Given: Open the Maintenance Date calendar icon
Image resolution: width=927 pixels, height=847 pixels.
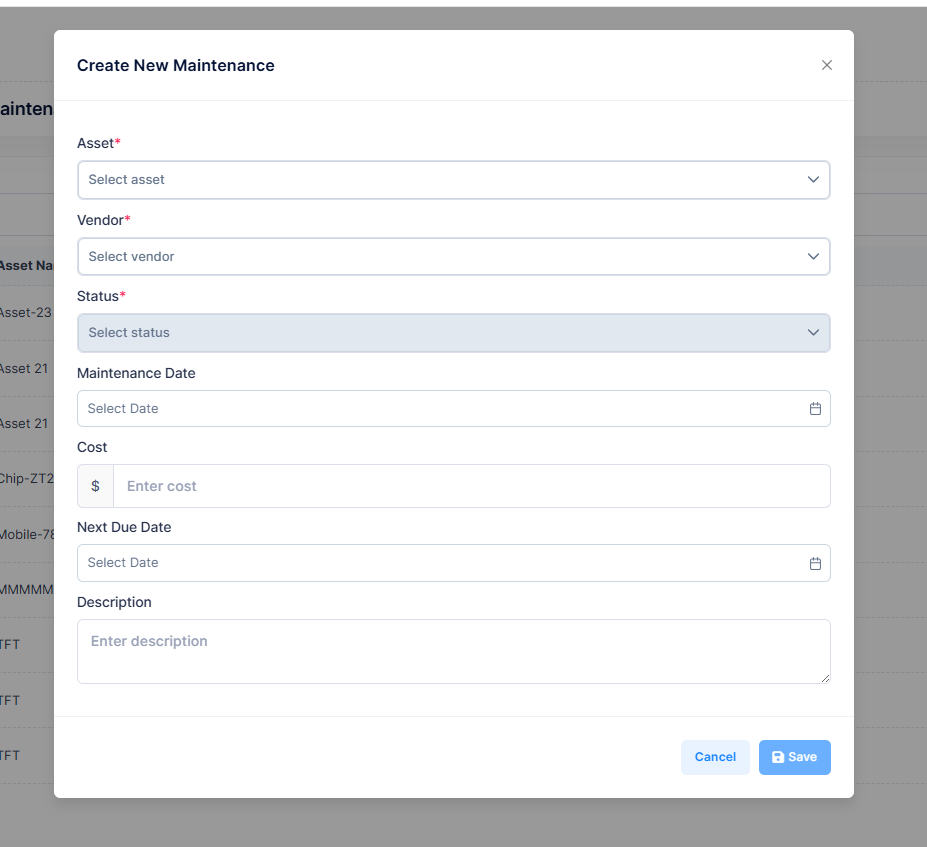Looking at the screenshot, I should [815, 408].
